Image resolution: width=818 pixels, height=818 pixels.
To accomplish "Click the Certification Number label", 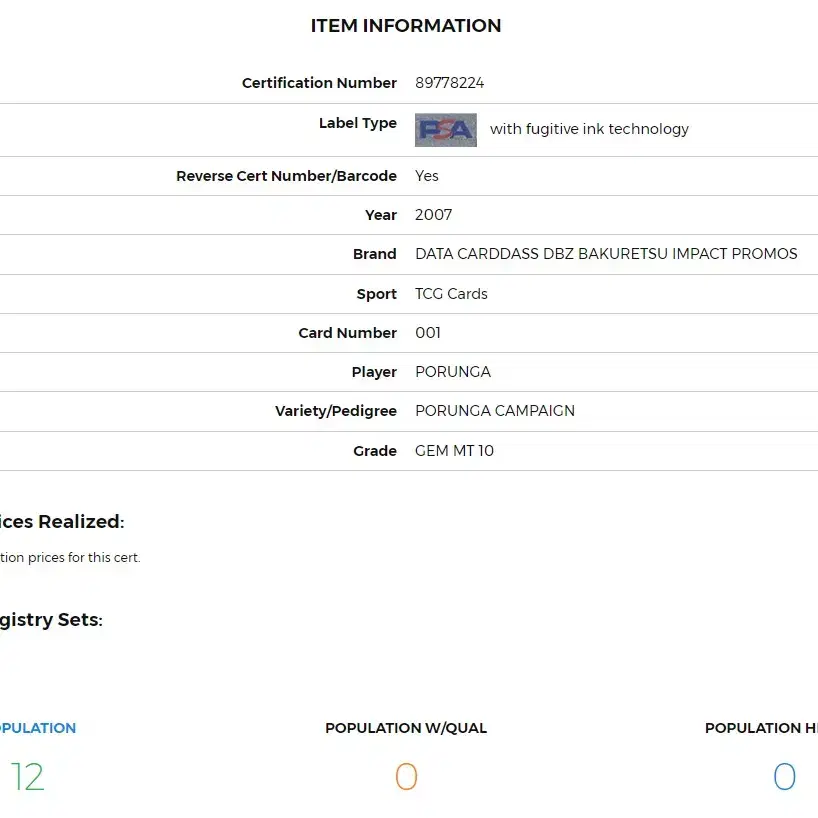I will tap(319, 83).
